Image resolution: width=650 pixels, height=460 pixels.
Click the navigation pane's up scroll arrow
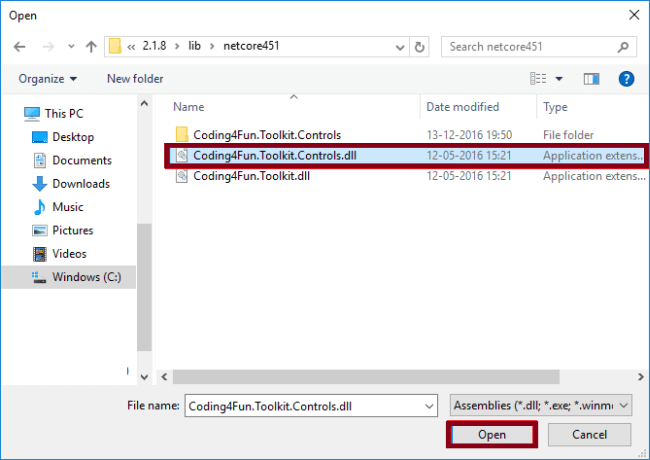coord(144,104)
